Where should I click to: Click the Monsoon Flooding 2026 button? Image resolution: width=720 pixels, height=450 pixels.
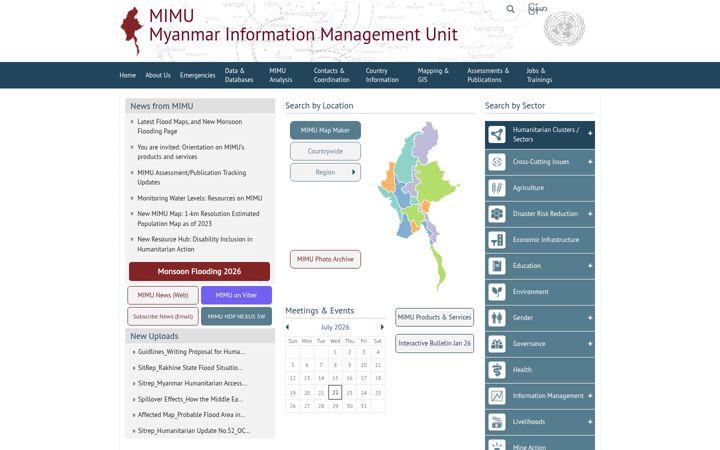(199, 271)
